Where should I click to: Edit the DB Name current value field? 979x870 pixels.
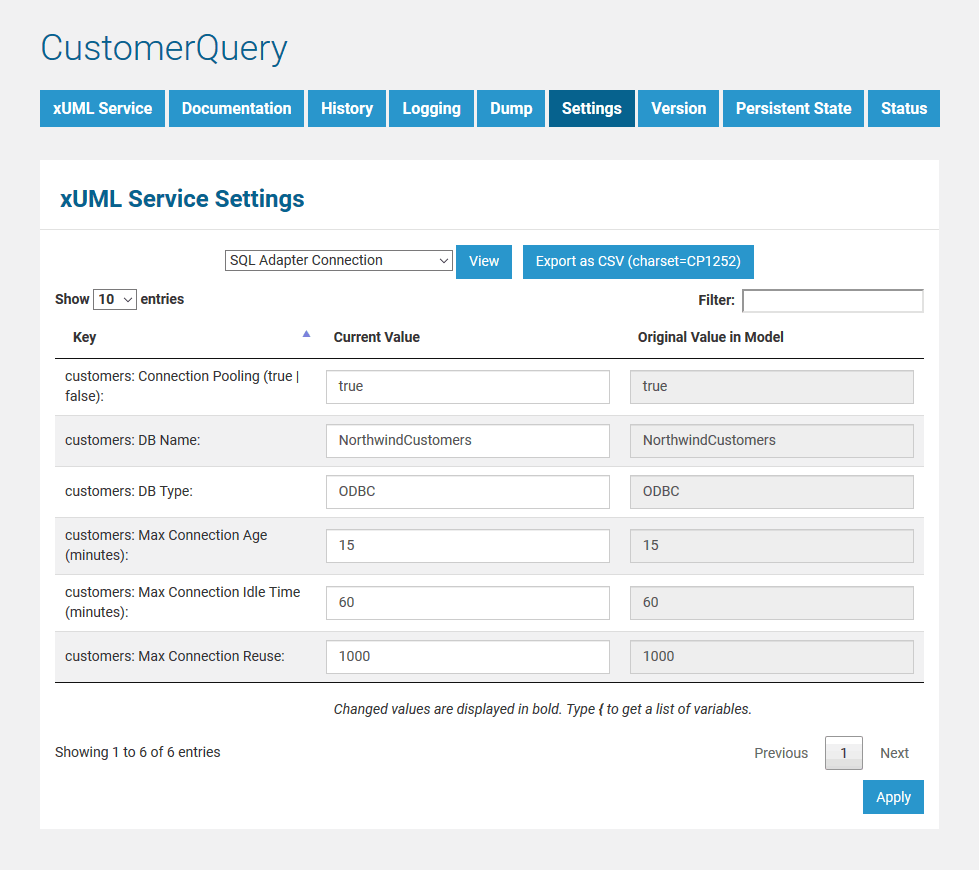click(467, 441)
